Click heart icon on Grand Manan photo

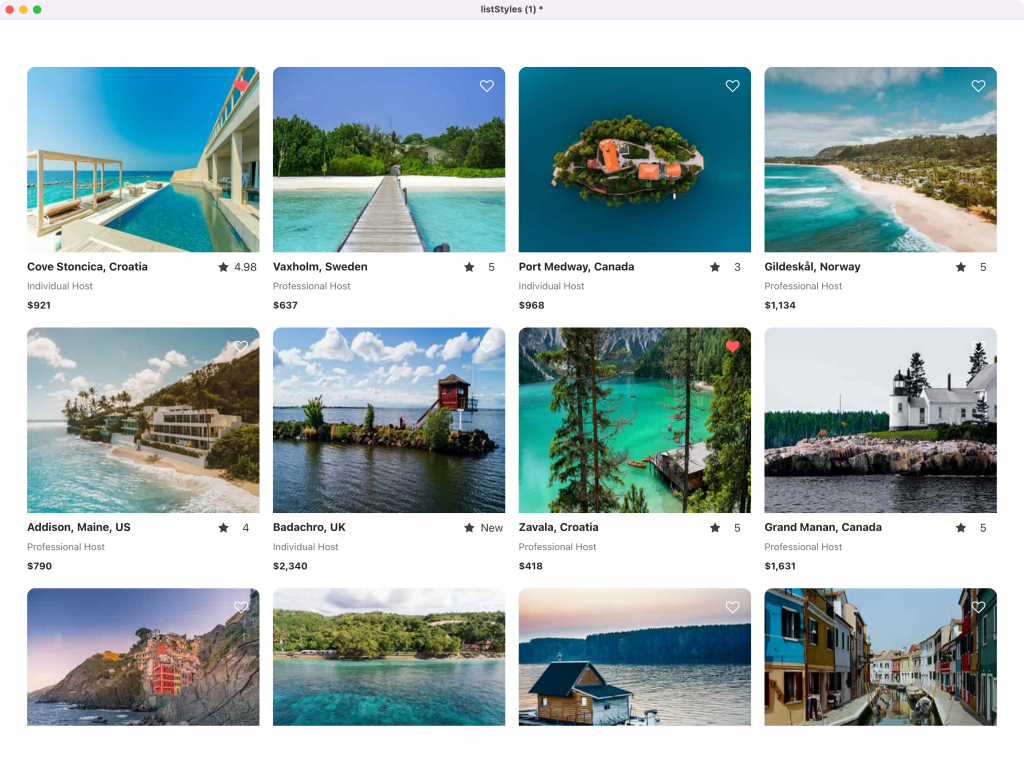979,347
